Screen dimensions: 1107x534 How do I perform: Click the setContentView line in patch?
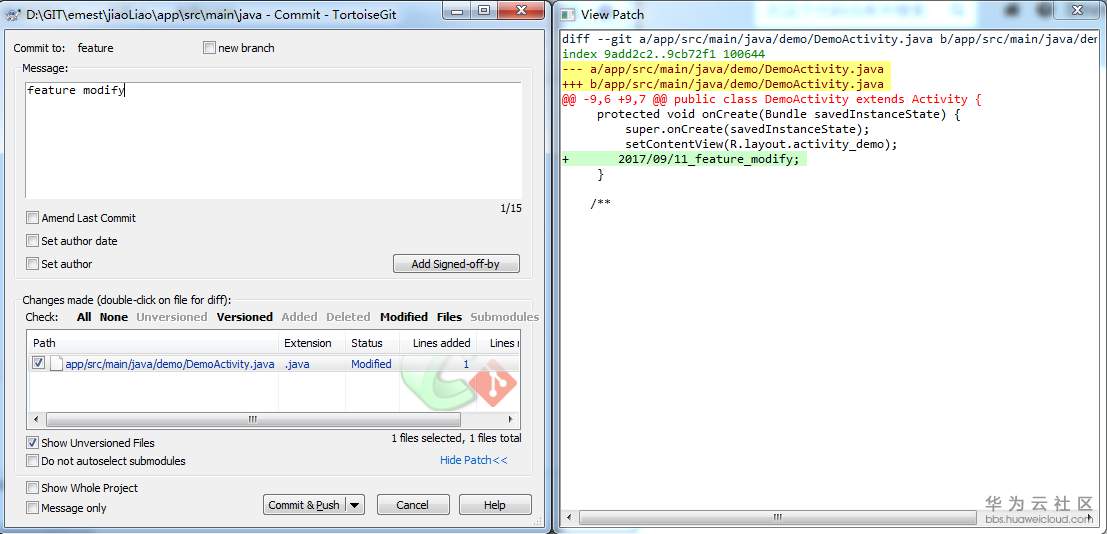(760, 144)
